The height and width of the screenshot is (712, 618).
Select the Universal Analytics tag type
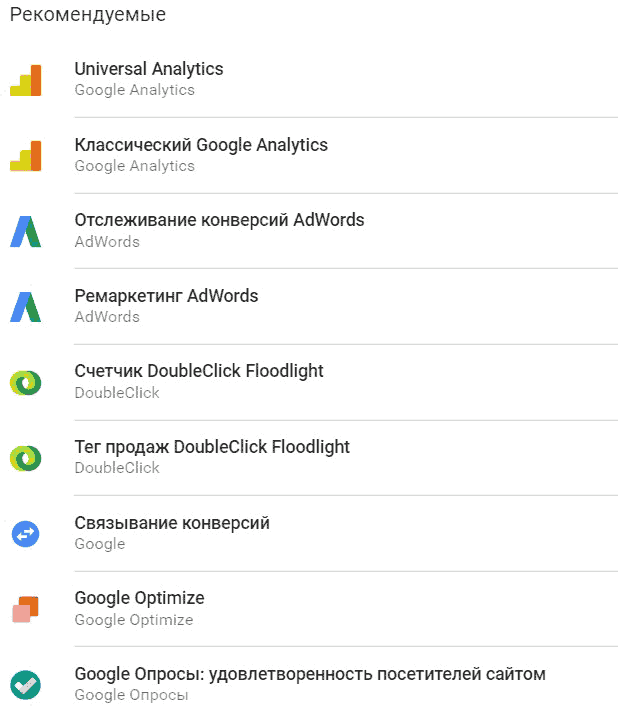tap(149, 69)
